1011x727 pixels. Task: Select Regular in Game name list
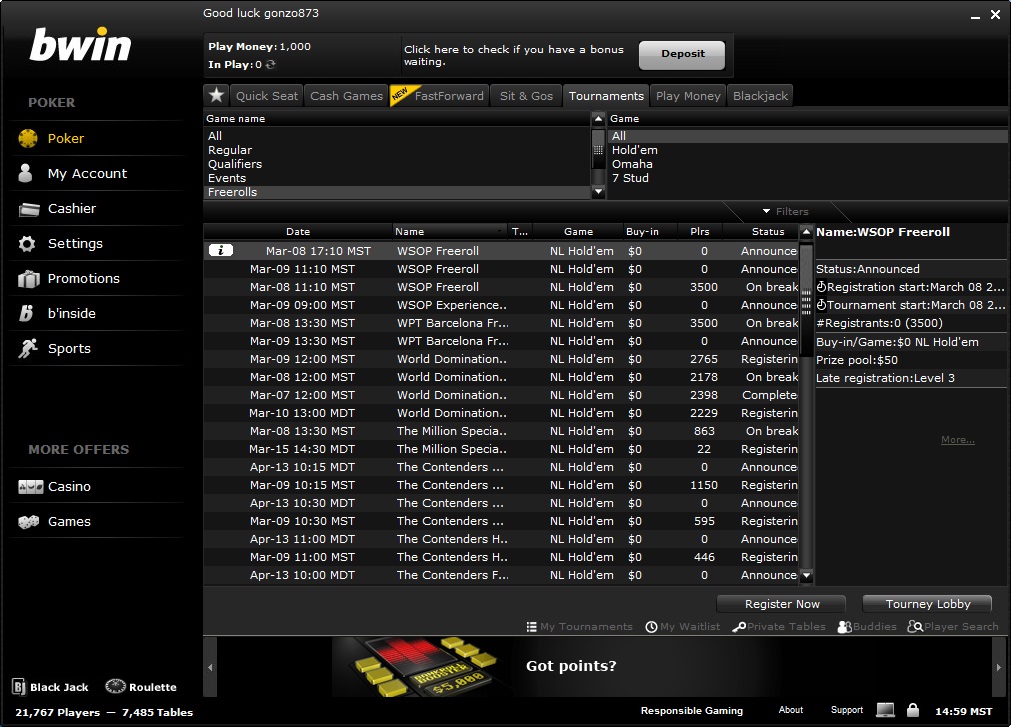[x=397, y=150]
